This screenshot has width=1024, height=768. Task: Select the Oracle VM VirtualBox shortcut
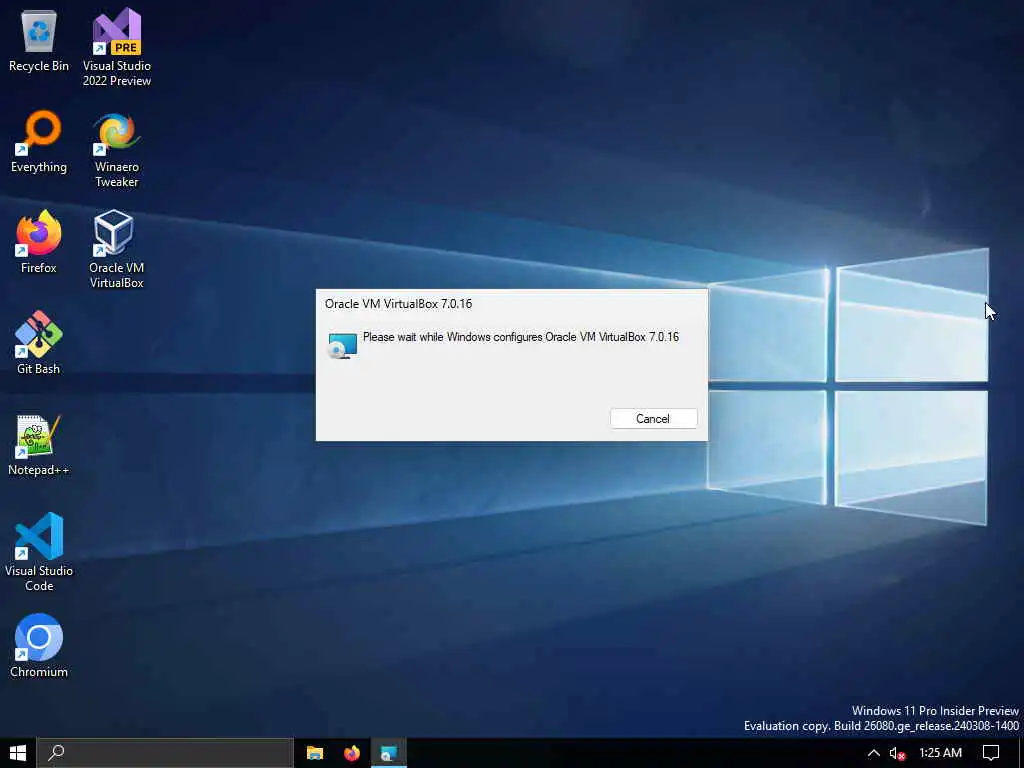click(x=117, y=249)
